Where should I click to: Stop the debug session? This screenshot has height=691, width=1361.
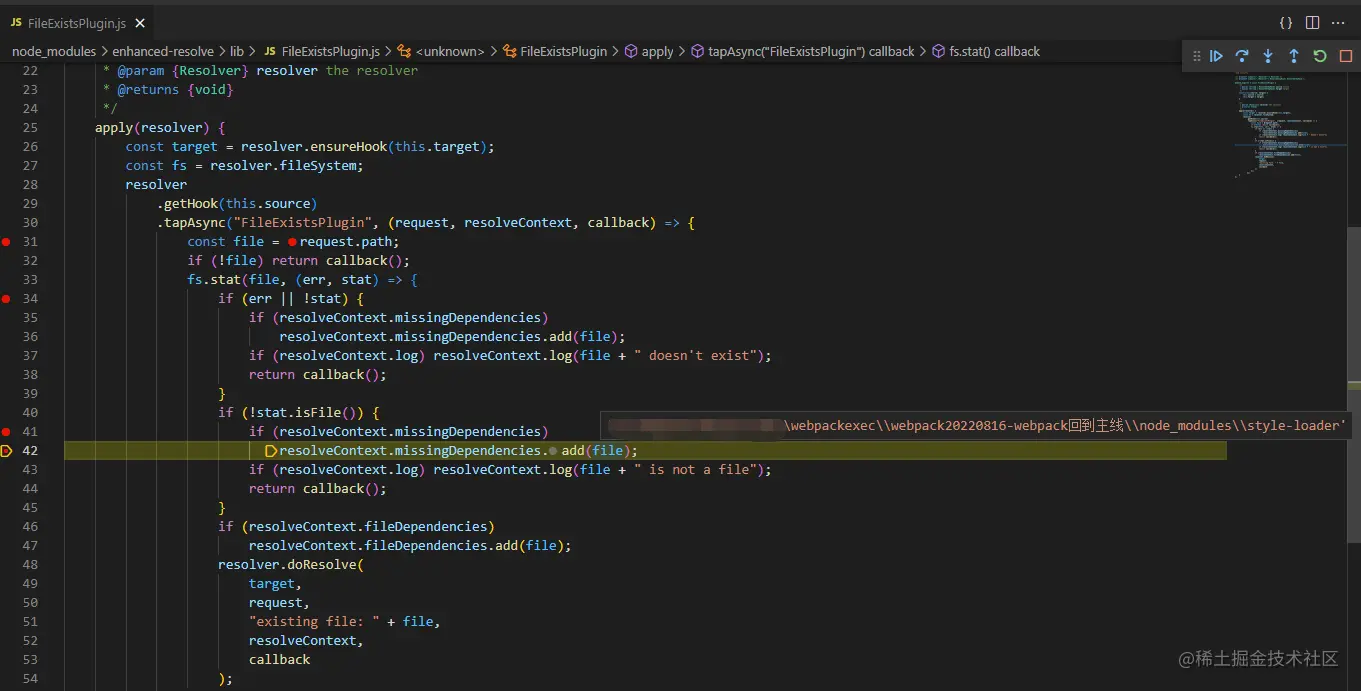click(1346, 56)
